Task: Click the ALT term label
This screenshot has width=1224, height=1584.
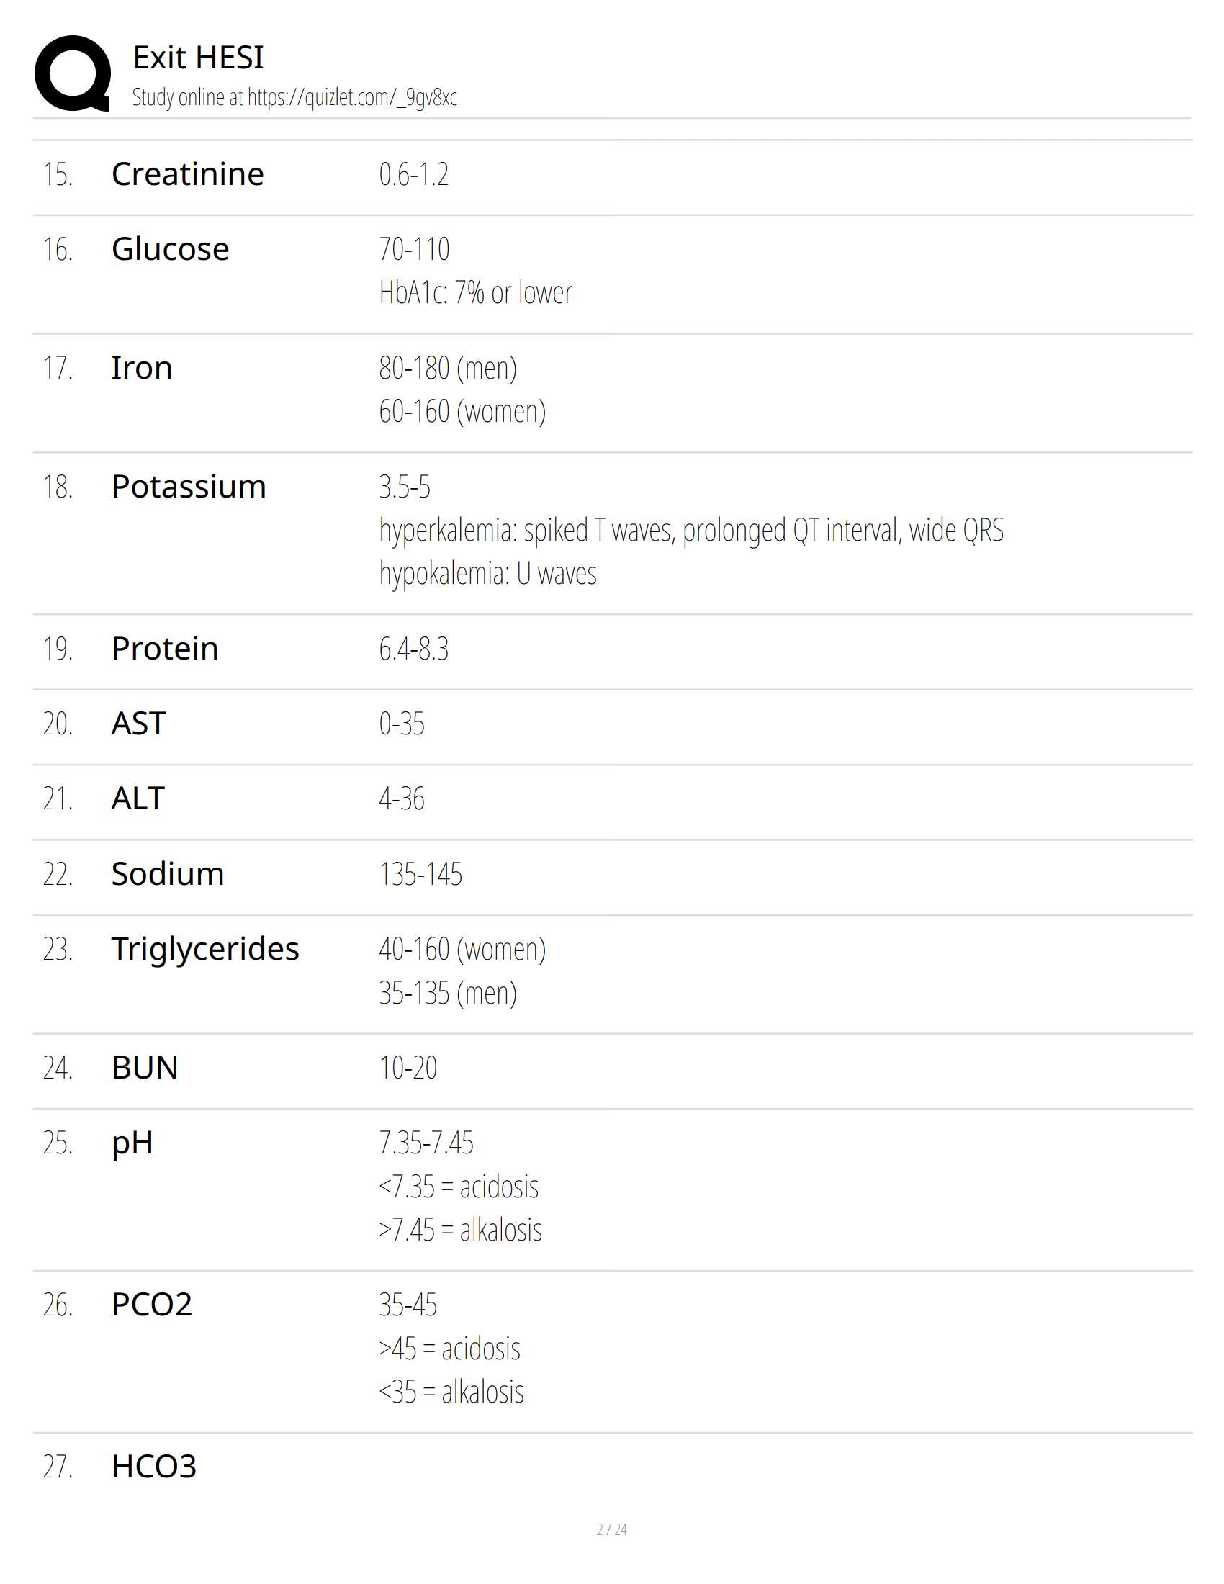Action: (x=138, y=798)
